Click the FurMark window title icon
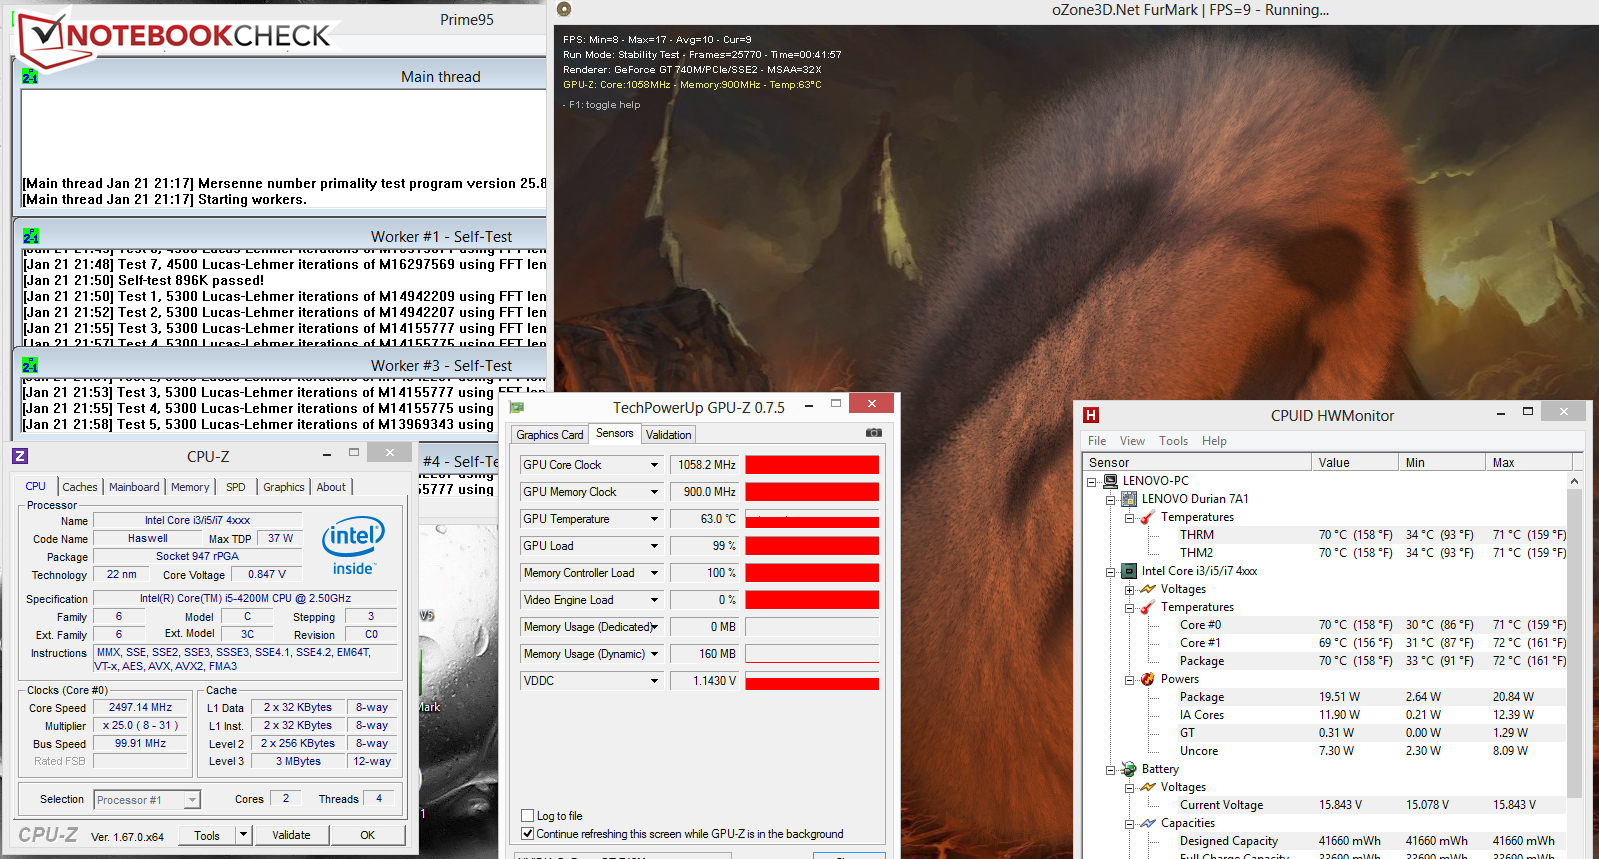Image resolution: width=1599 pixels, height=859 pixels. [564, 9]
